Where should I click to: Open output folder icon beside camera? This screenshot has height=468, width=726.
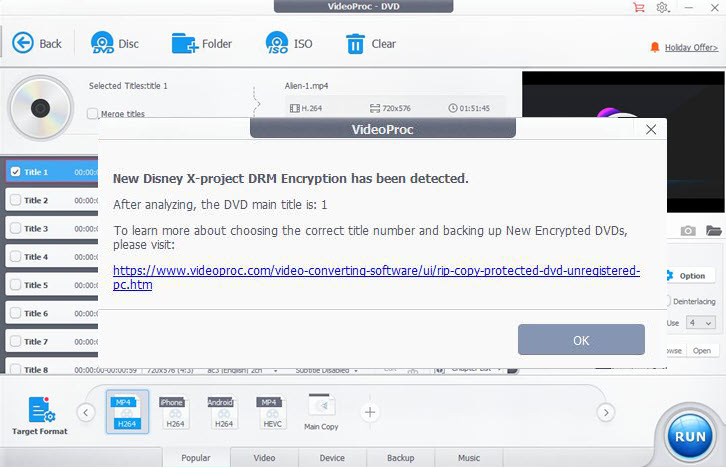pyautogui.click(x=713, y=230)
